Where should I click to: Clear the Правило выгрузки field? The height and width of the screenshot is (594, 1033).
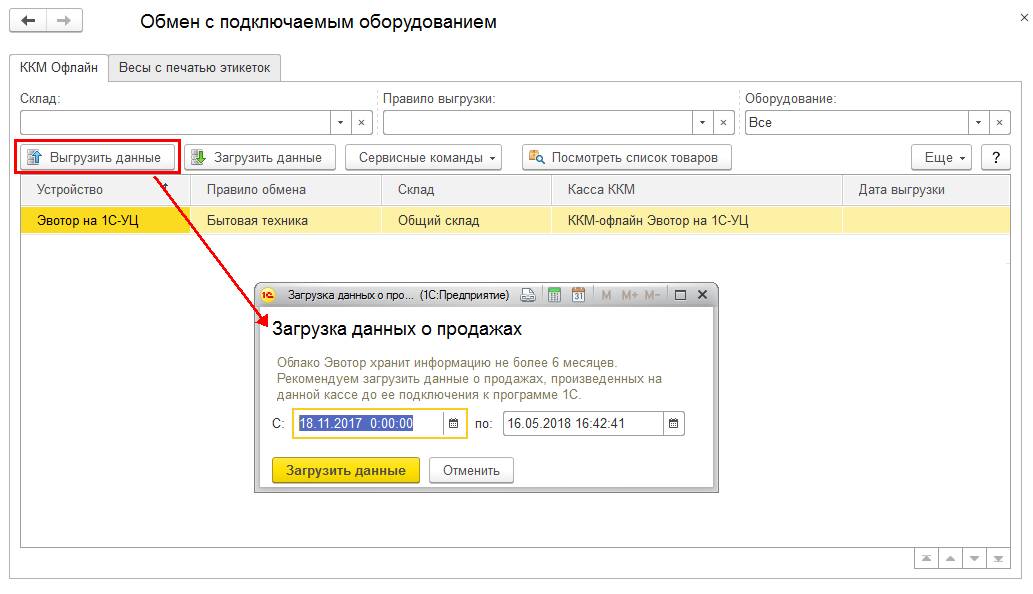pos(723,122)
